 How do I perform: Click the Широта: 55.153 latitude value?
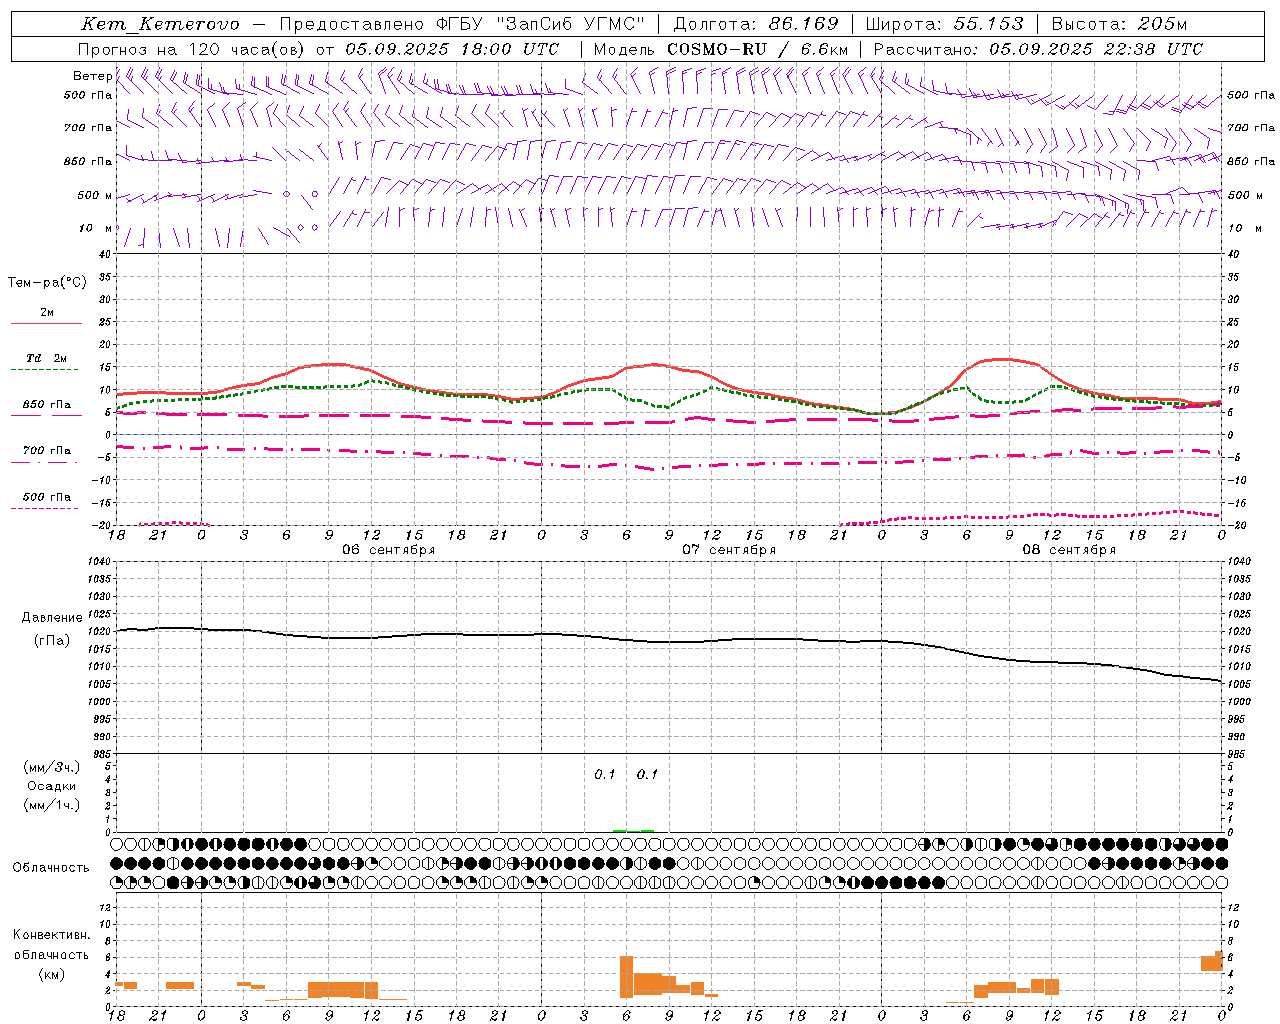click(944, 24)
